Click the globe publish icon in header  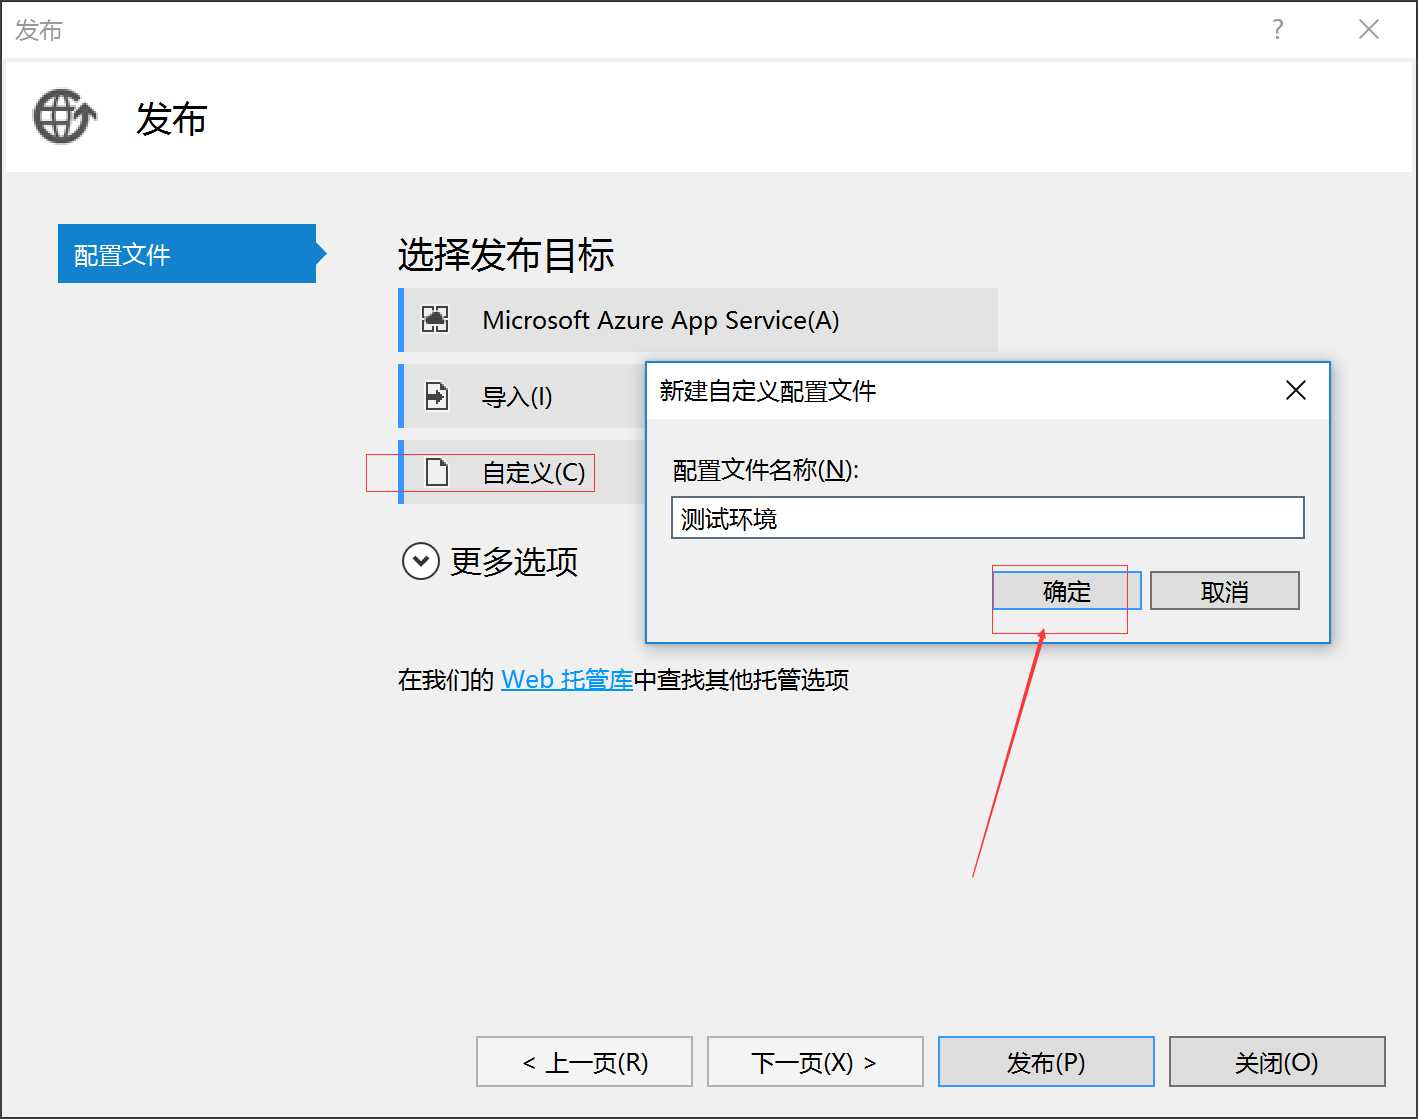[65, 117]
